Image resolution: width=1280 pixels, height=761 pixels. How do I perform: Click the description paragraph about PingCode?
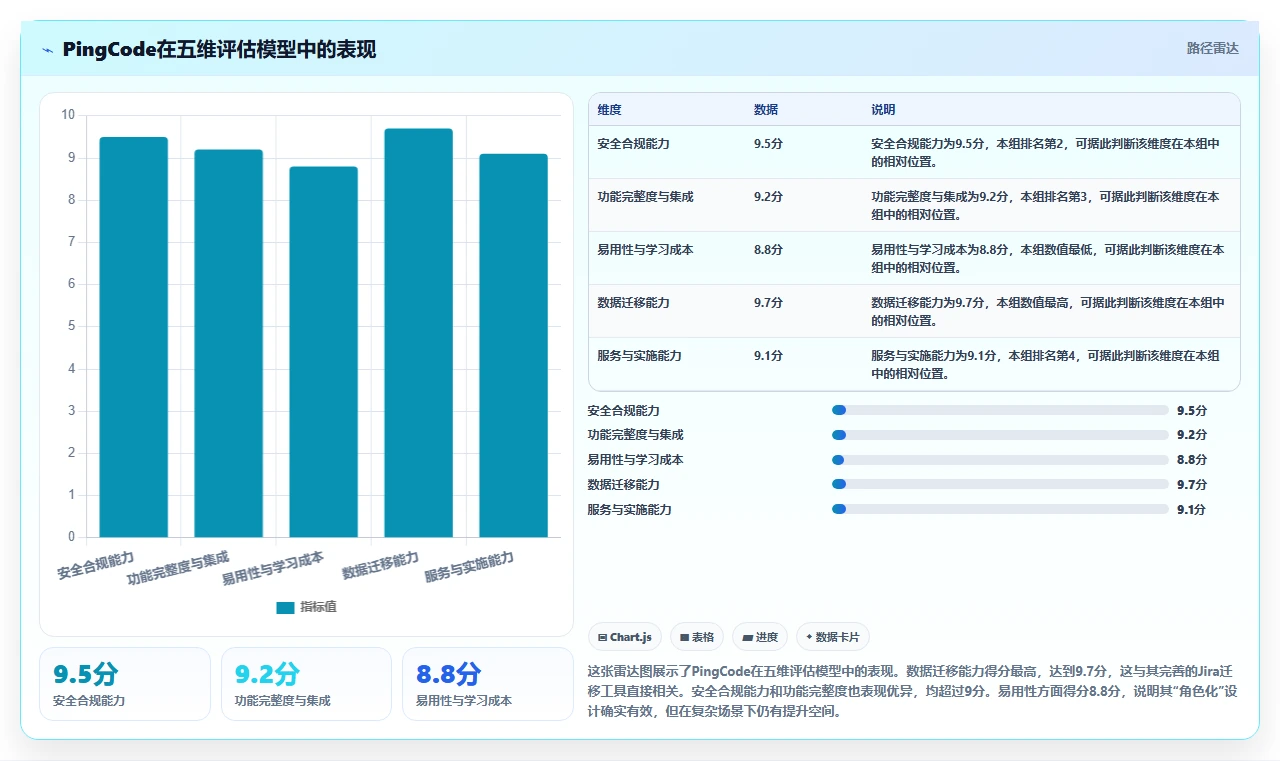pyautogui.click(x=914, y=691)
